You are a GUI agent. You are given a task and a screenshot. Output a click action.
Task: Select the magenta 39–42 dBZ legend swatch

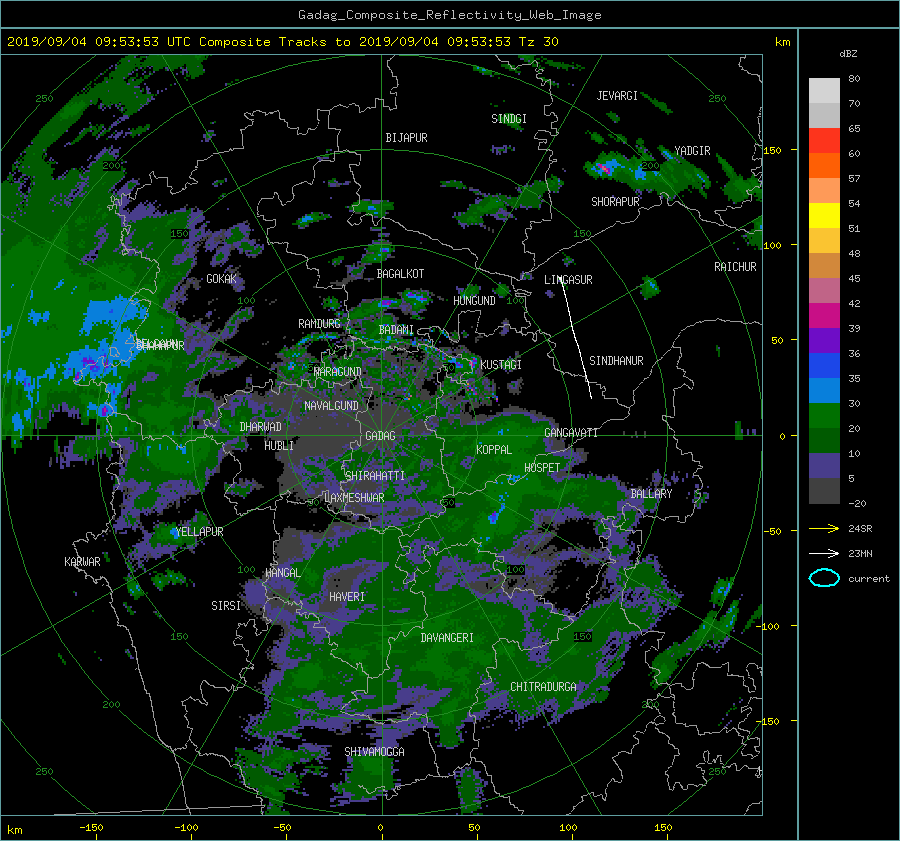point(824,316)
